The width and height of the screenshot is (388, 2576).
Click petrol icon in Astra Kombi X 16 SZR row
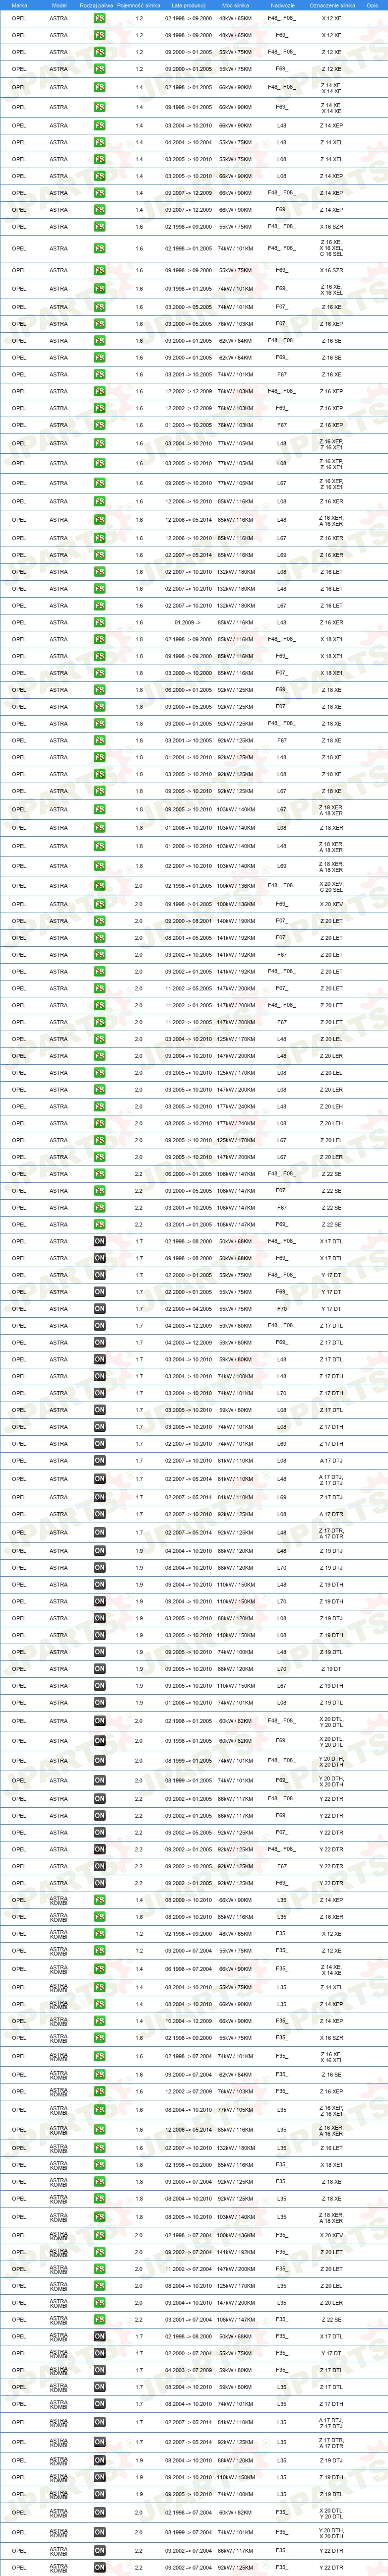tap(99, 2038)
